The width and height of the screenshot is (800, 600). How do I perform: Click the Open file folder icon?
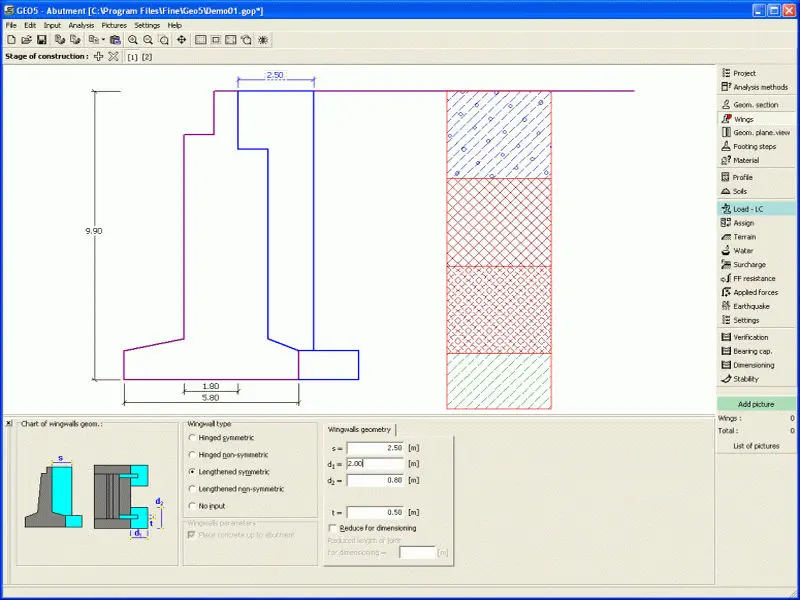pyautogui.click(x=26, y=40)
